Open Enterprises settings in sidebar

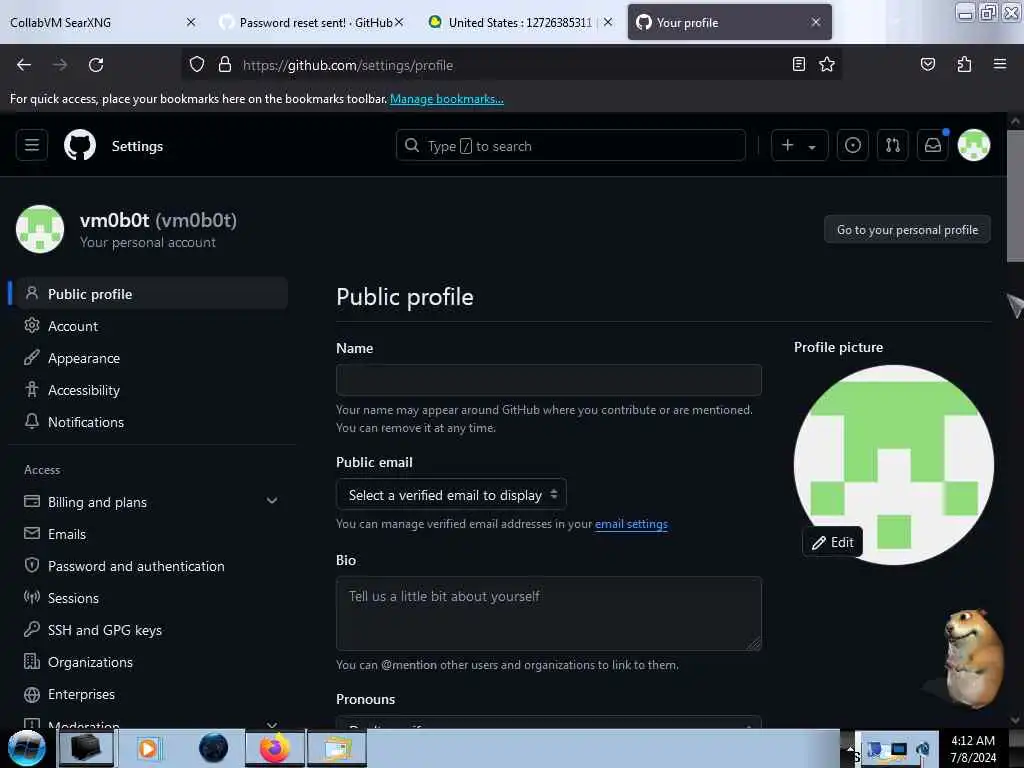(81, 694)
